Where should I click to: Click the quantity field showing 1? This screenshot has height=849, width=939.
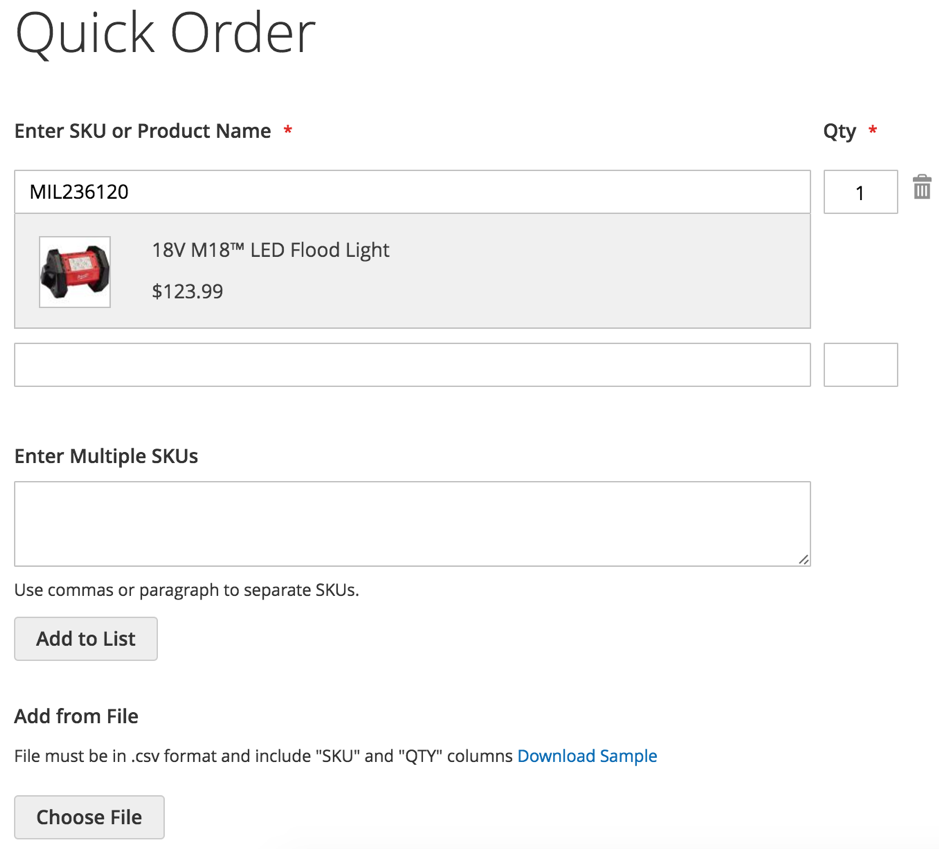(x=861, y=192)
